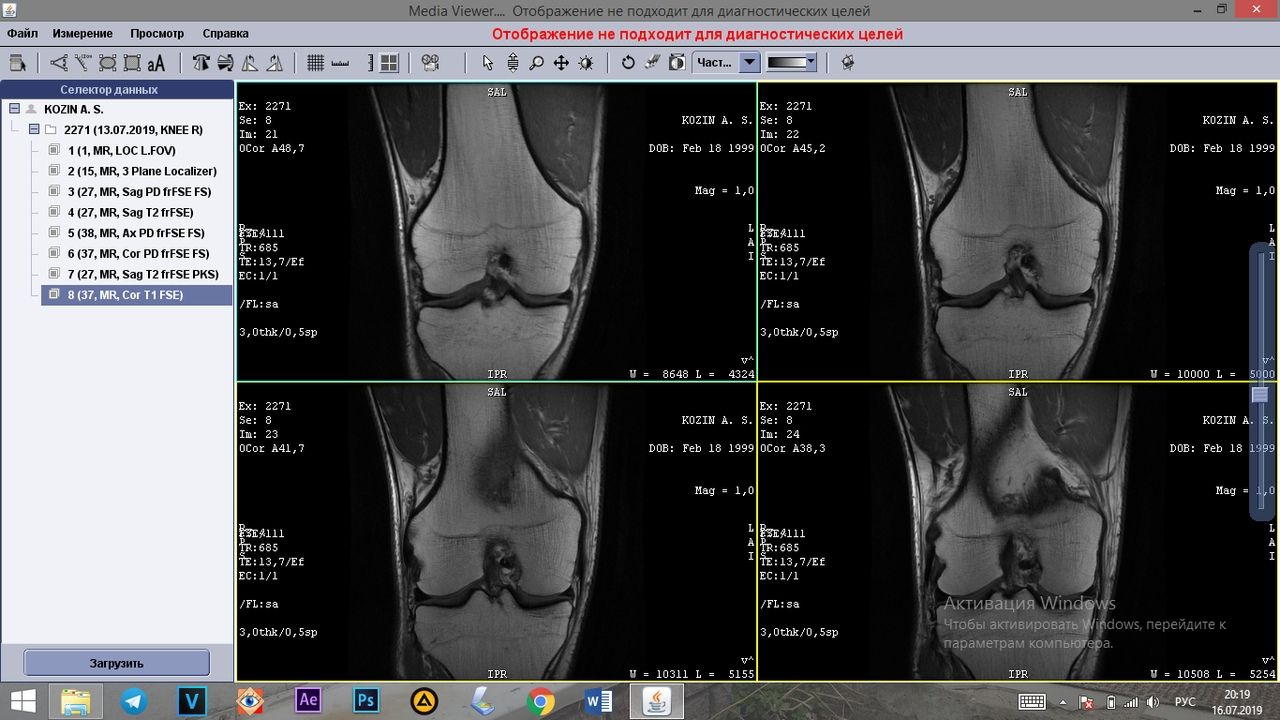Toggle the grid overlay
1280x720 pixels.
tap(315, 63)
